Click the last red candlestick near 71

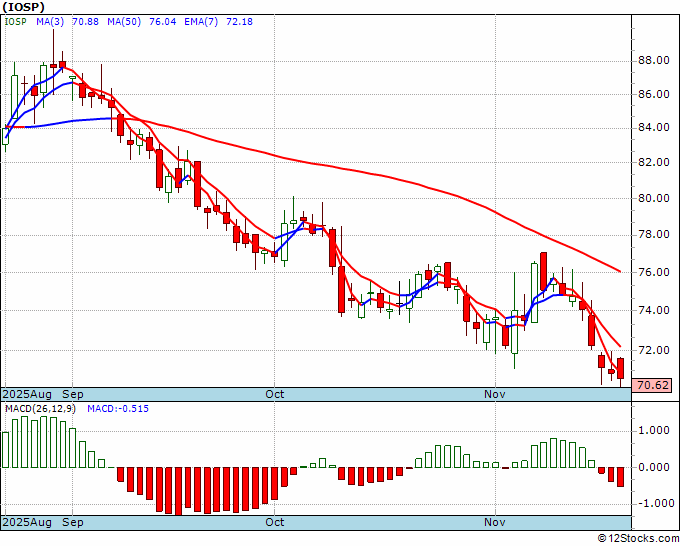[621, 368]
